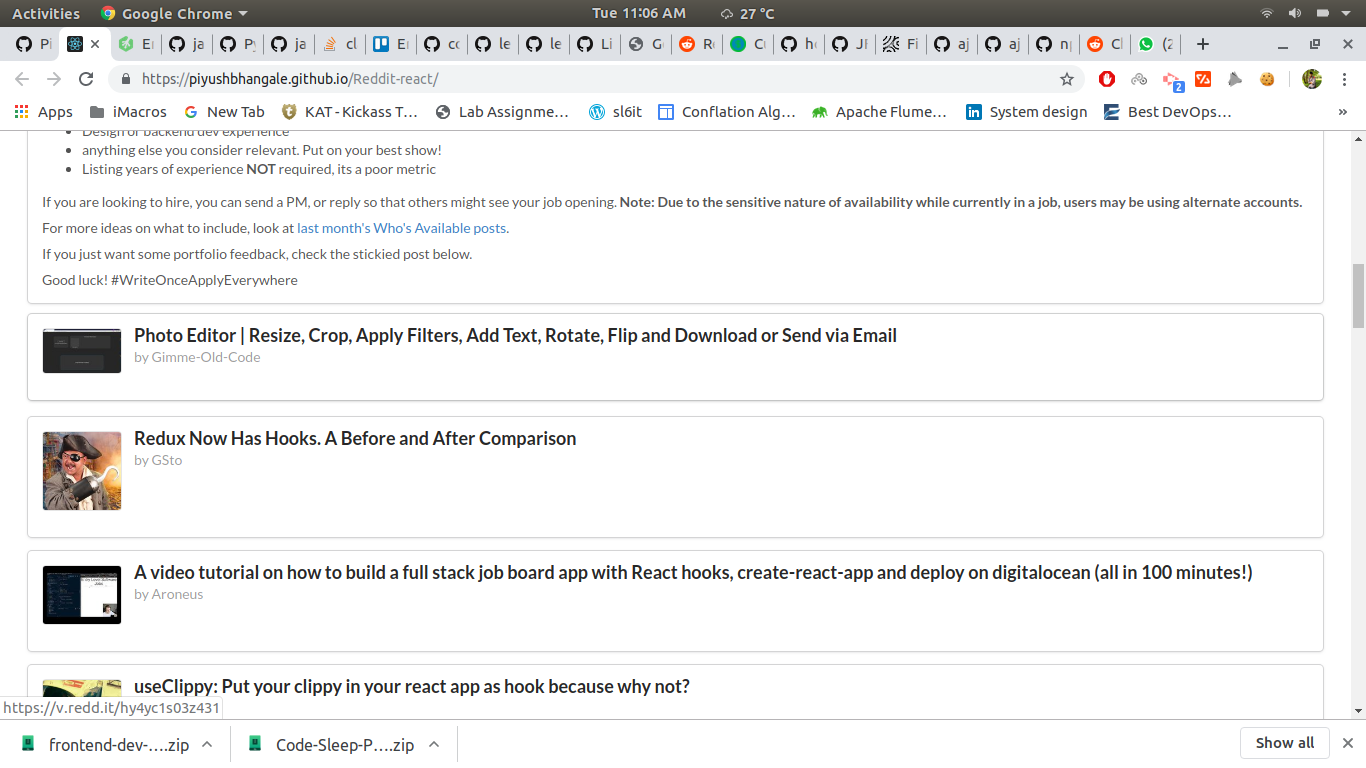This screenshot has height=768, width=1366.
Task: Bookmark this page with the star icon
Action: click(1067, 79)
